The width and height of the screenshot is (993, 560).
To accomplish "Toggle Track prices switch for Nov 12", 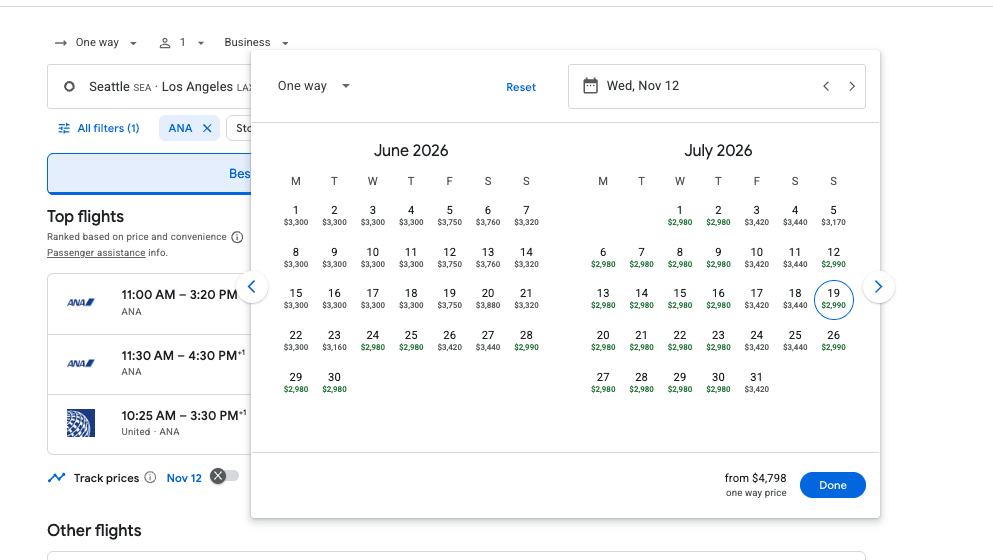I will (x=225, y=477).
